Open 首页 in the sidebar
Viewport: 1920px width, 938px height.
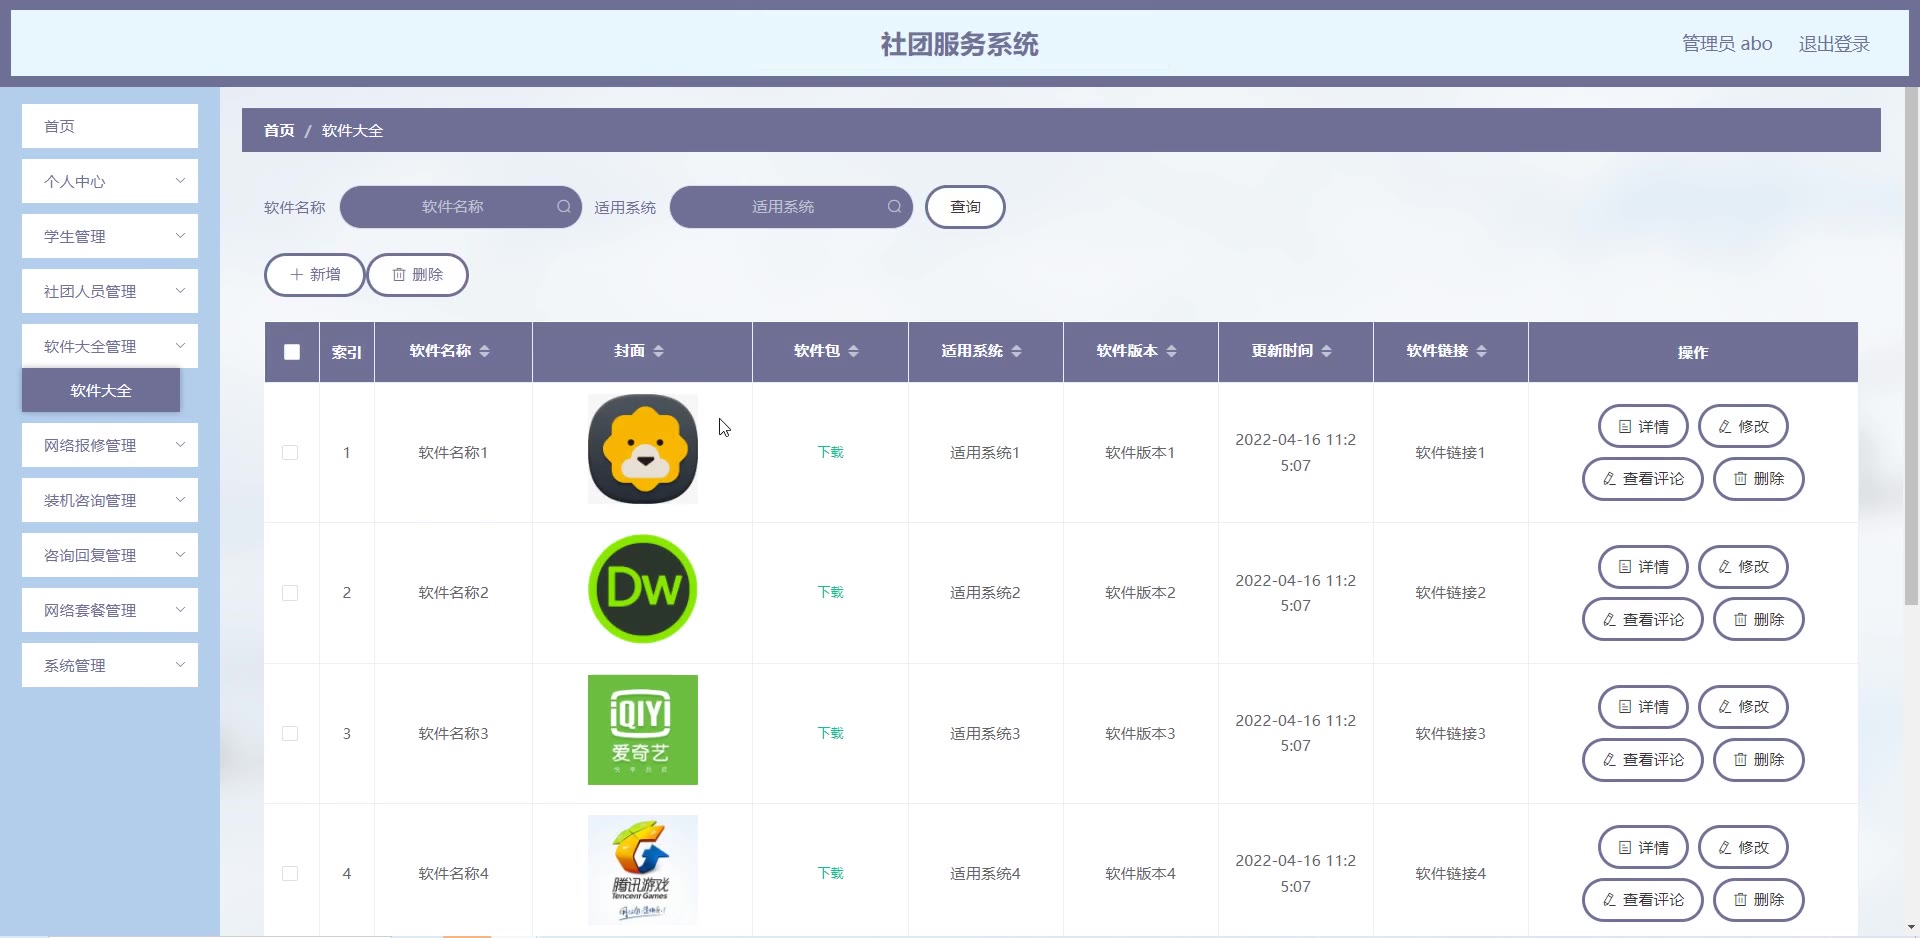(110, 126)
